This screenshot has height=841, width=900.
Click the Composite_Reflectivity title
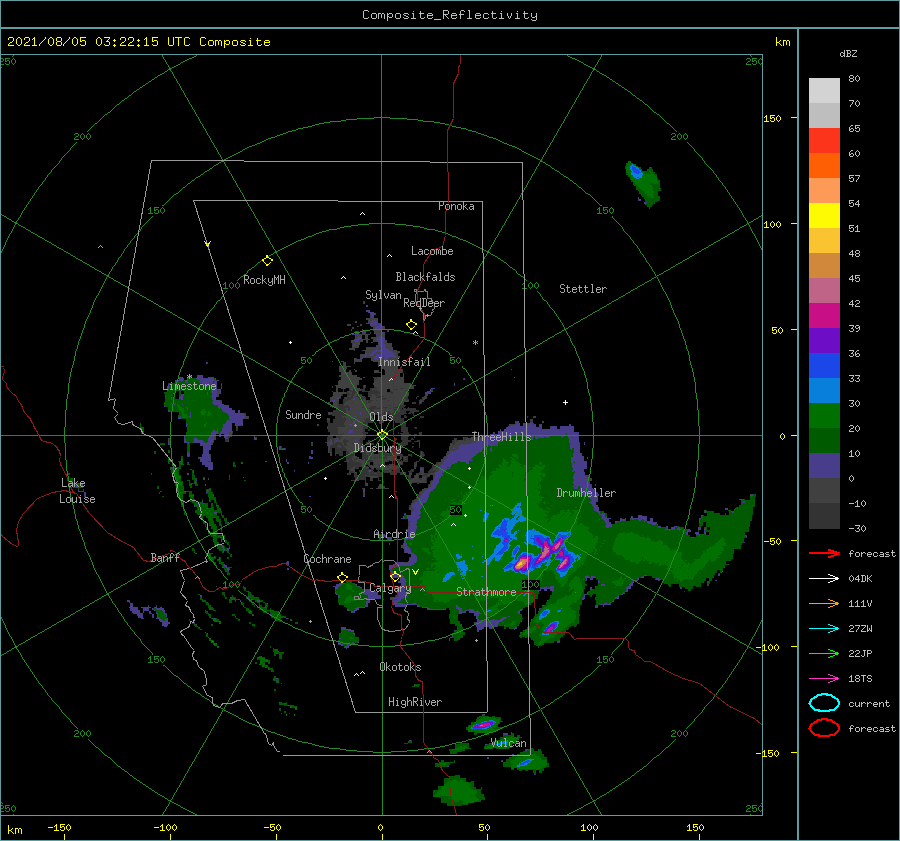click(x=450, y=15)
